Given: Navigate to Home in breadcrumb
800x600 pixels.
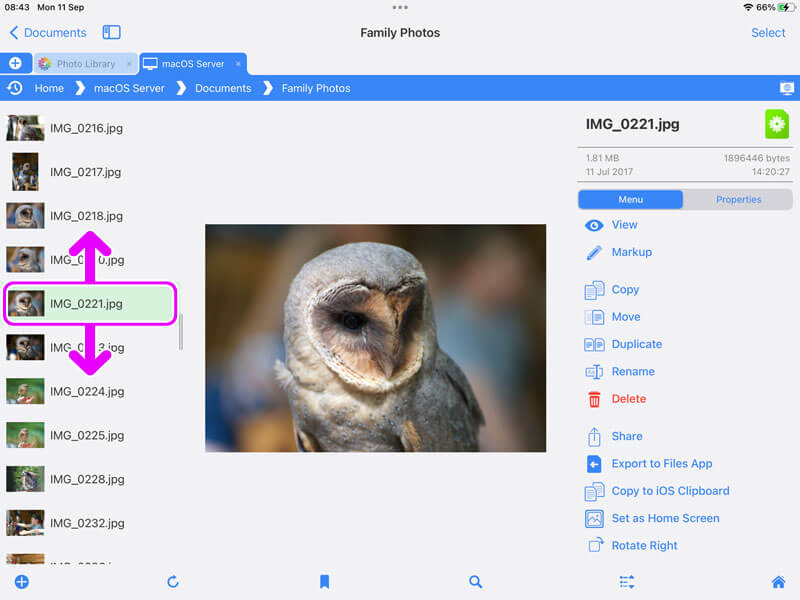Looking at the screenshot, I should (x=49, y=88).
